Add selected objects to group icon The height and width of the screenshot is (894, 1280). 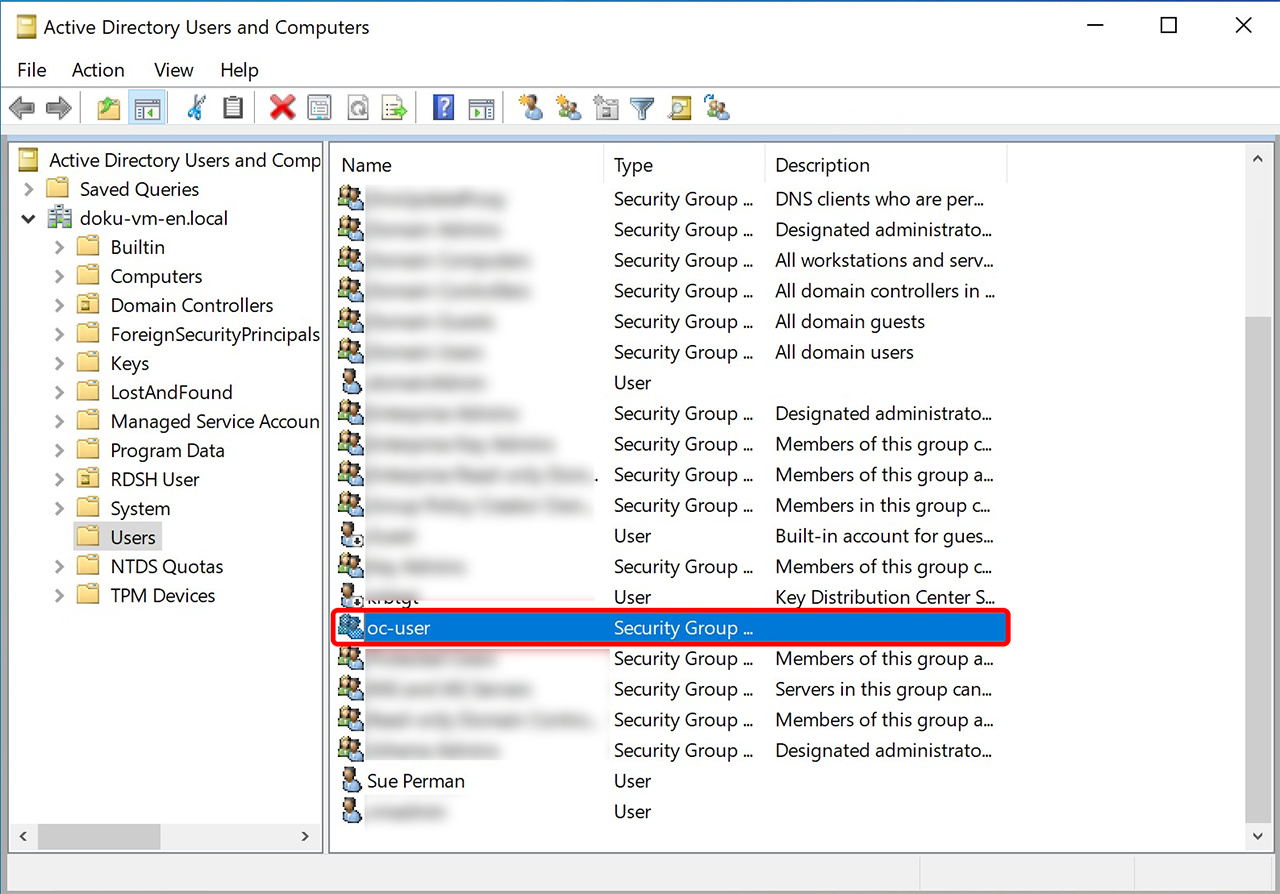click(717, 108)
